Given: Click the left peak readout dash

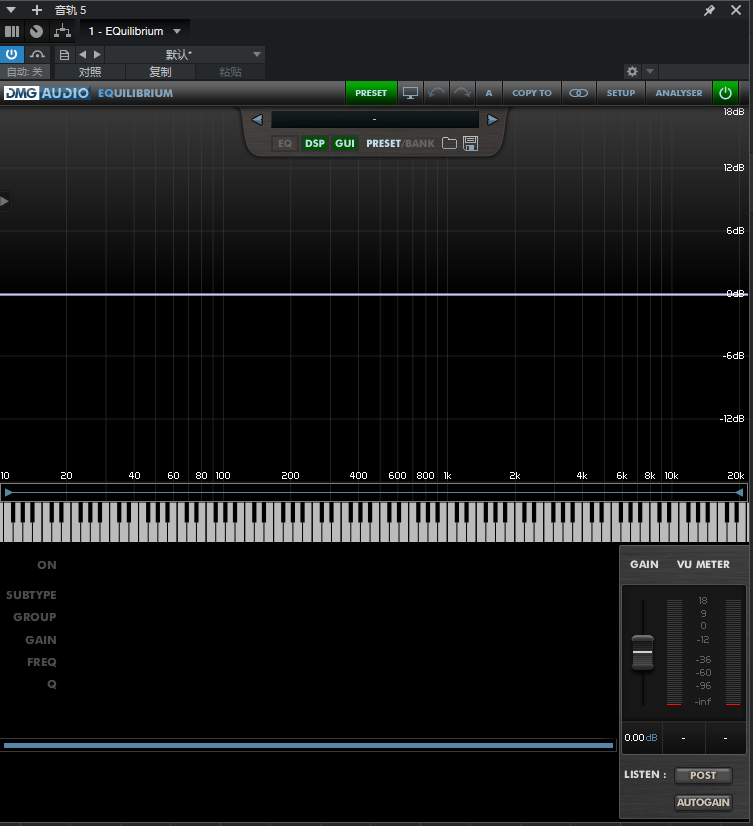Looking at the screenshot, I should 683,738.
